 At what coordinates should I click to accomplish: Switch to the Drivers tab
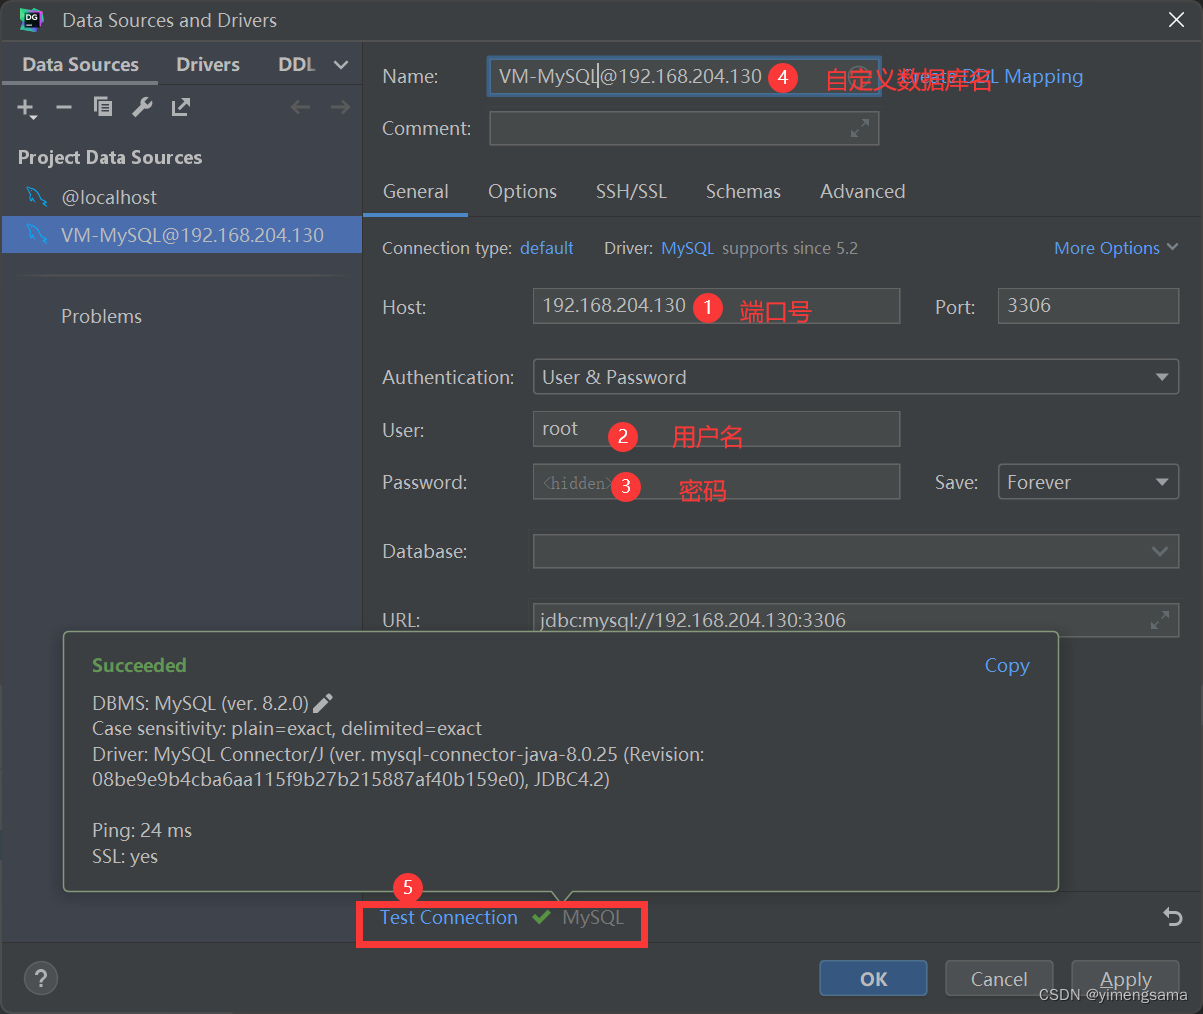pos(208,64)
